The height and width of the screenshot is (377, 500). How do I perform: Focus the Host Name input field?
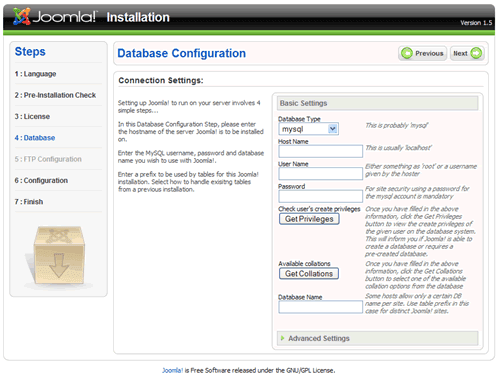coord(321,151)
